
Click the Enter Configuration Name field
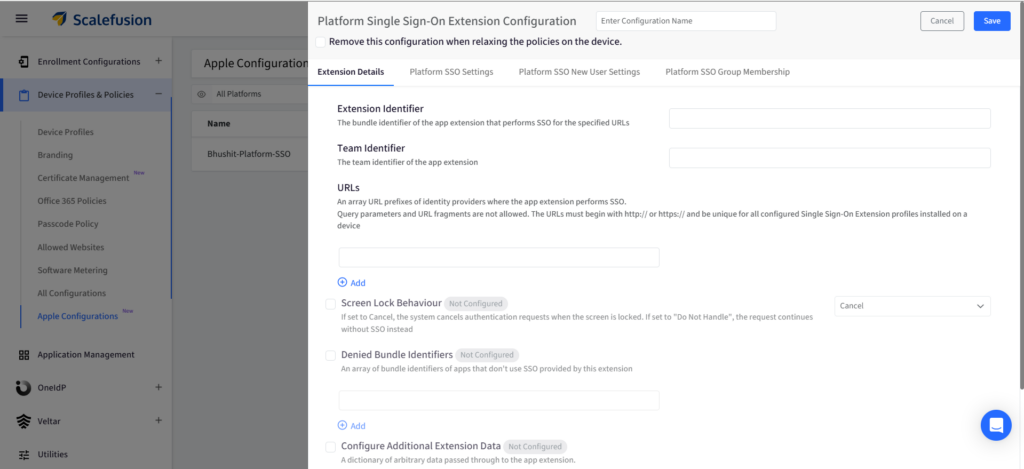click(685, 21)
